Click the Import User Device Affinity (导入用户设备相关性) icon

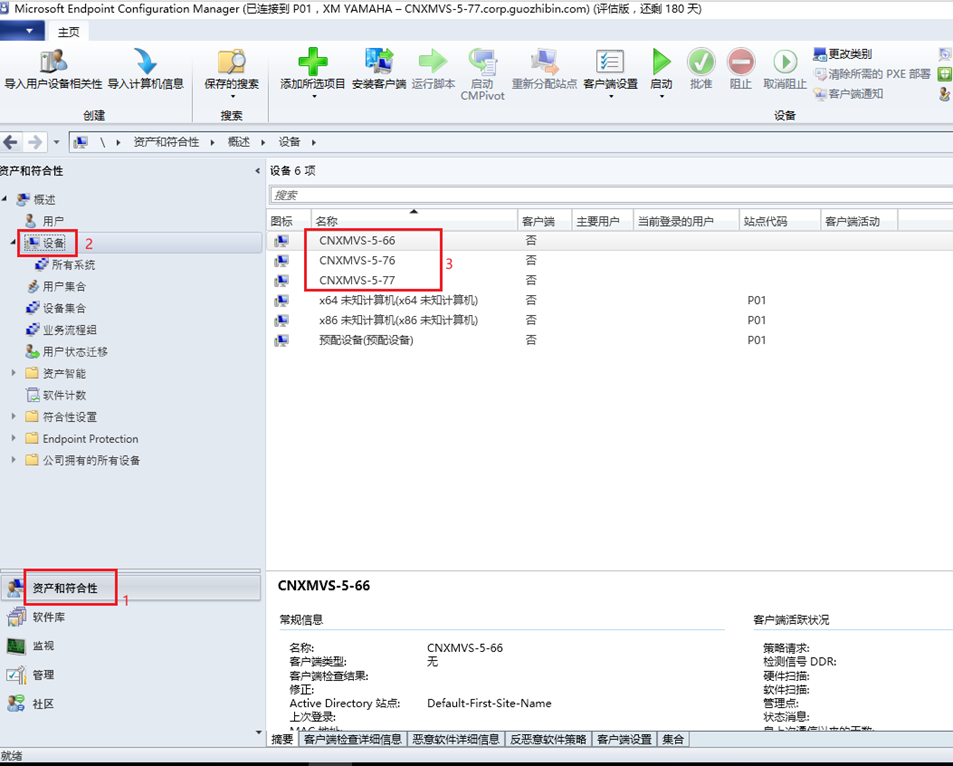(x=53, y=61)
